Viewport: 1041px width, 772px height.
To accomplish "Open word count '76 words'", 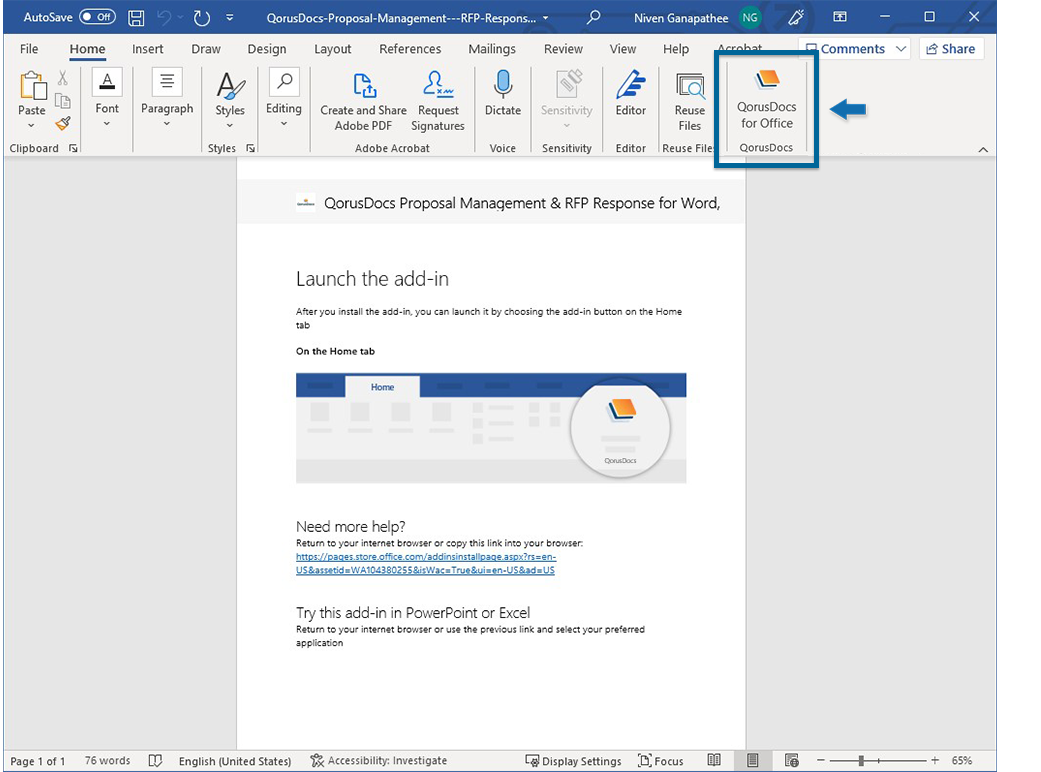I will 108,761.
